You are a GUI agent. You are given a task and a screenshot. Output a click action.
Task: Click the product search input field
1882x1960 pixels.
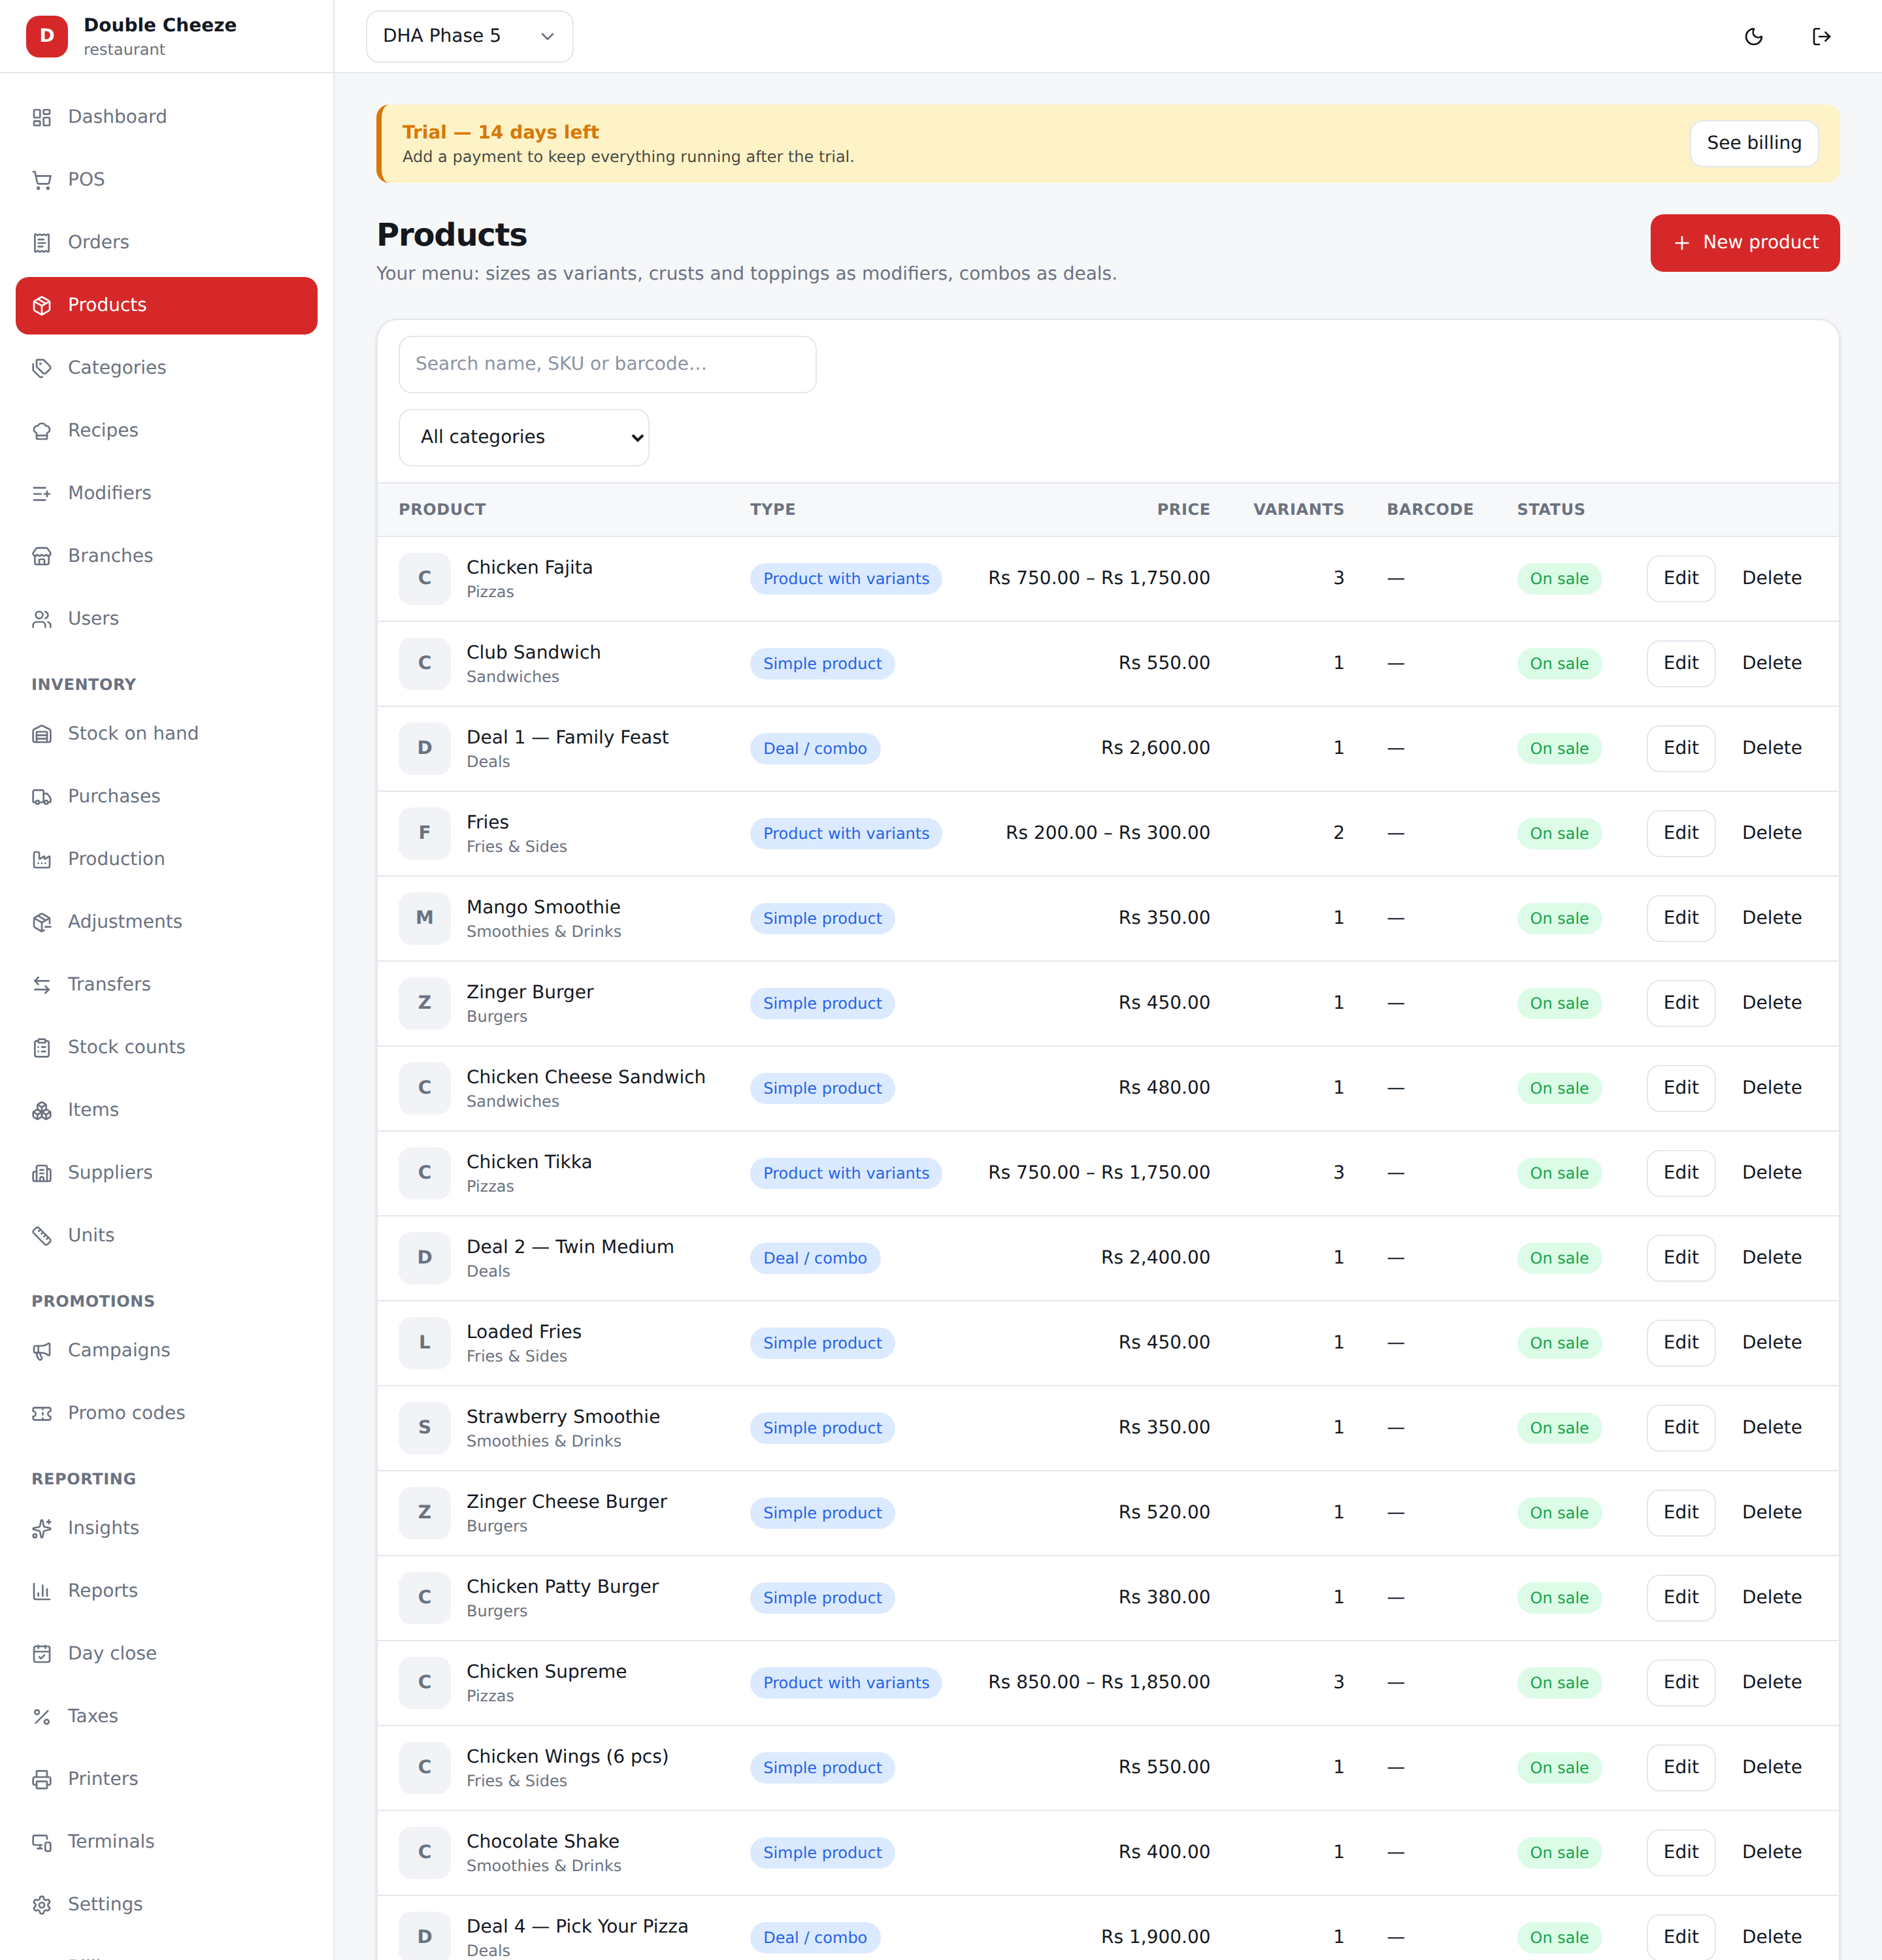click(607, 364)
